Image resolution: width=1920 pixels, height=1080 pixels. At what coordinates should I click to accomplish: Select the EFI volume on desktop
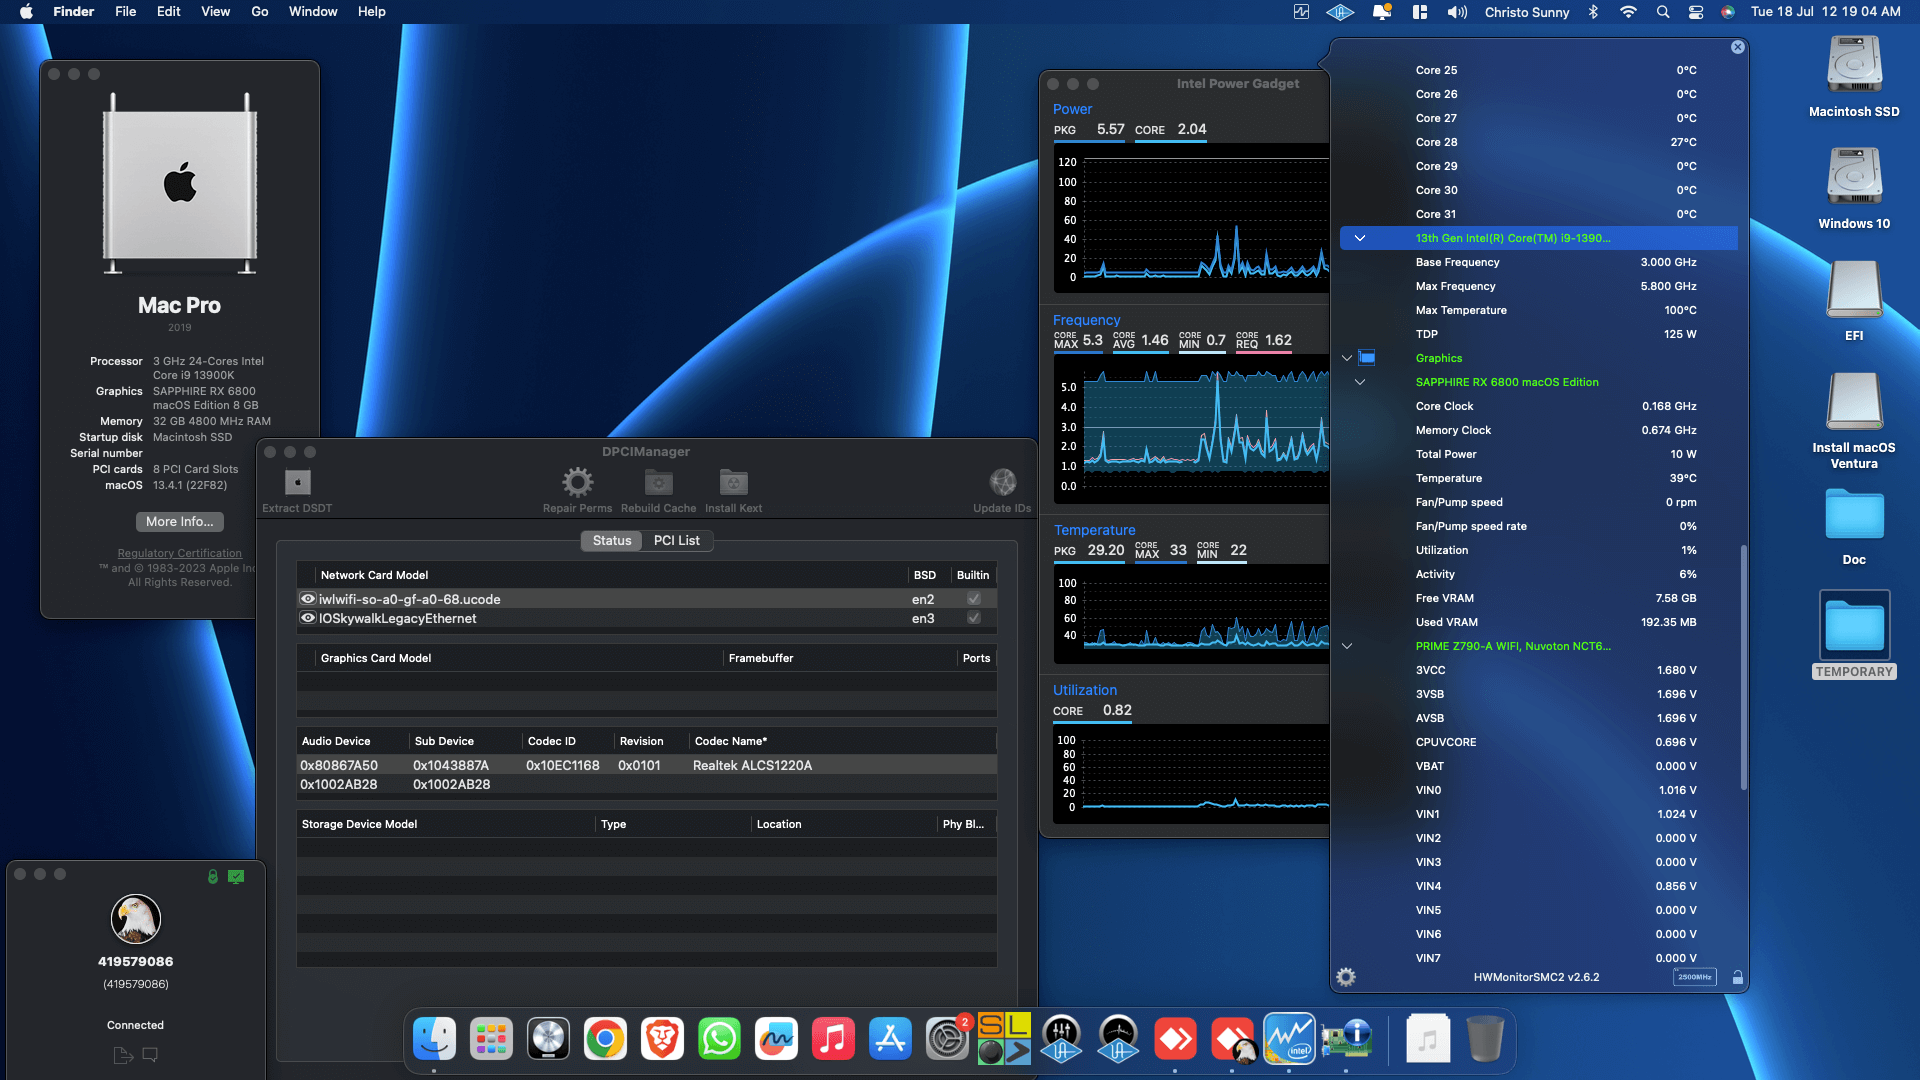pyautogui.click(x=1854, y=300)
